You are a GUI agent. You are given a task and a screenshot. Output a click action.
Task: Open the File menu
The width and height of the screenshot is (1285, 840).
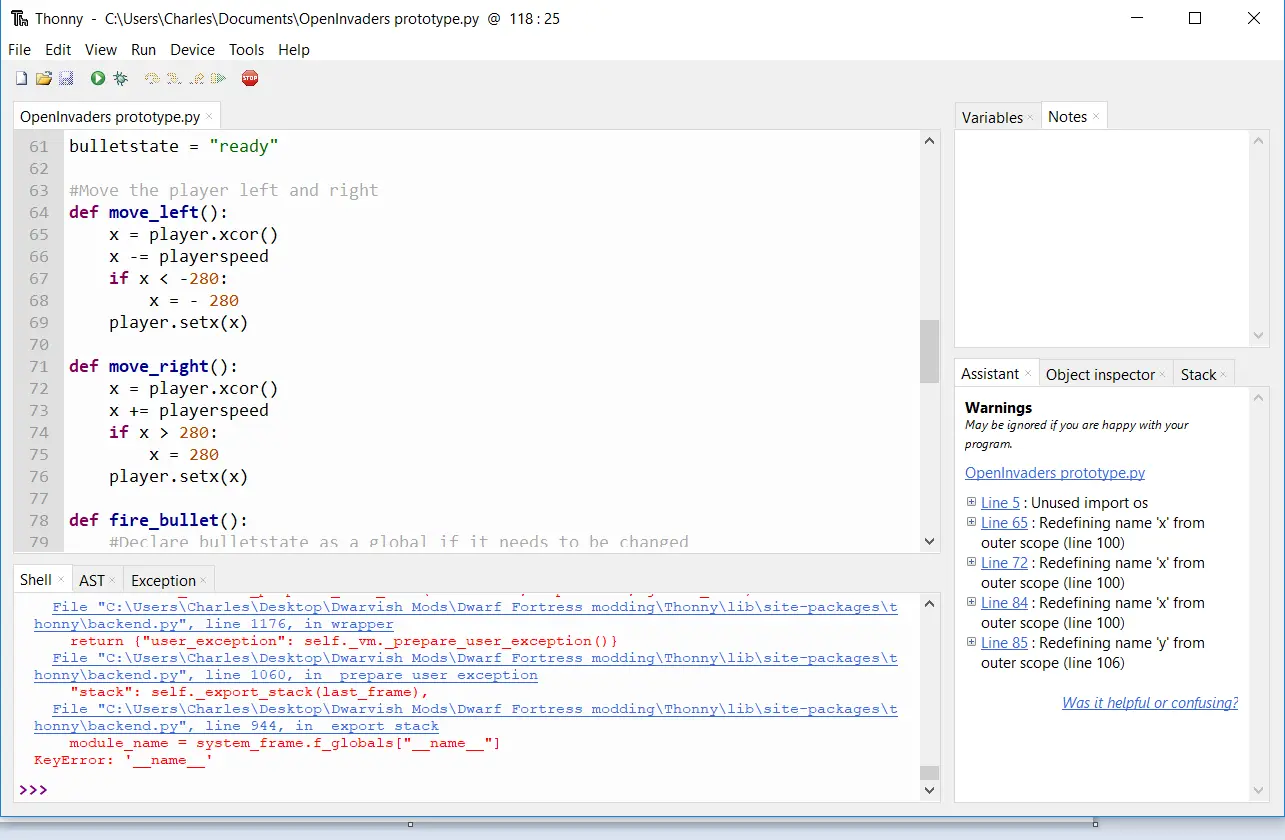pos(19,49)
